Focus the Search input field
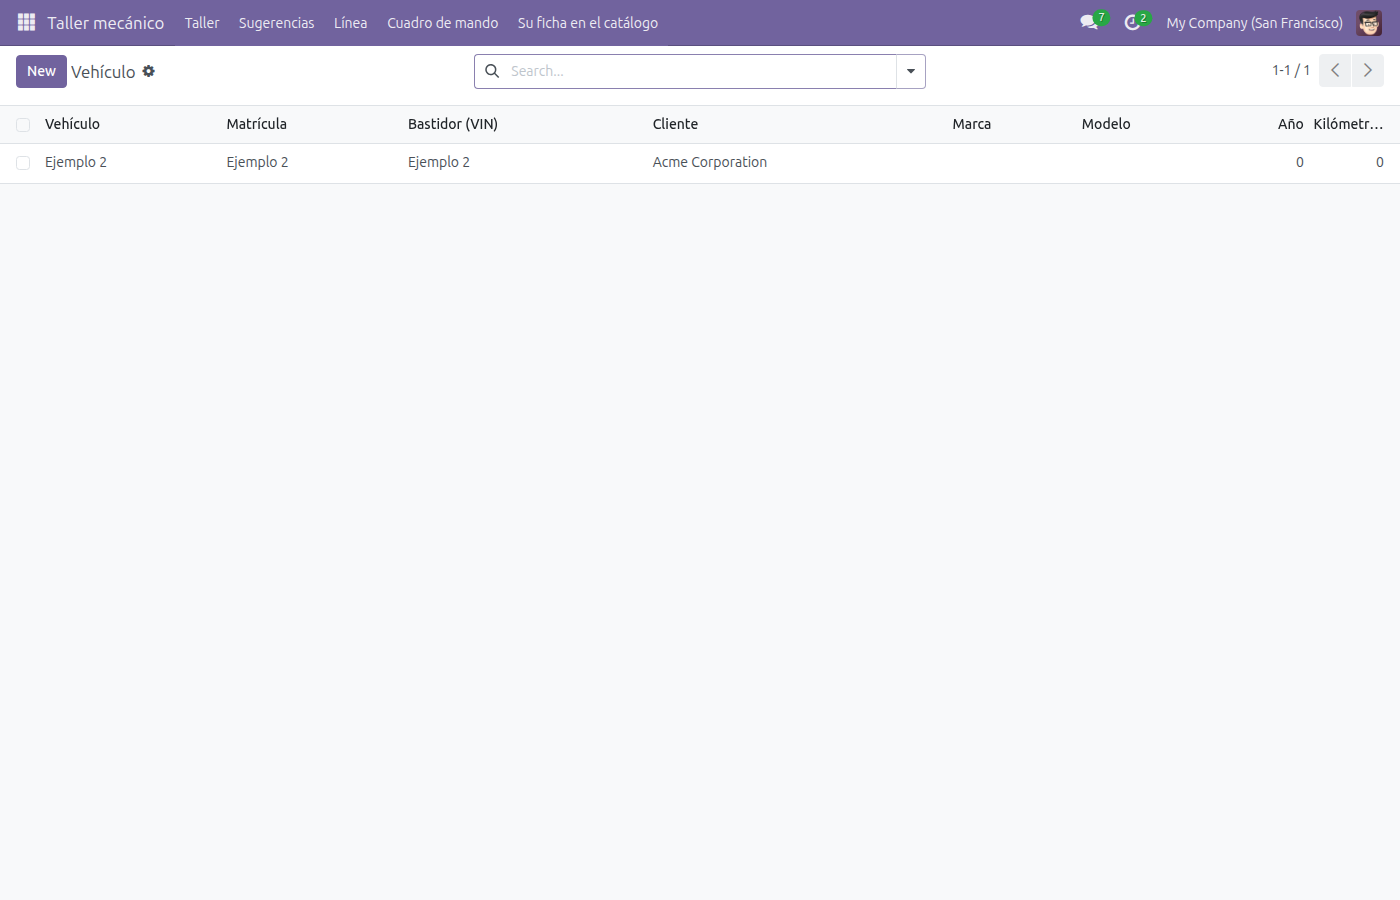 (x=700, y=71)
